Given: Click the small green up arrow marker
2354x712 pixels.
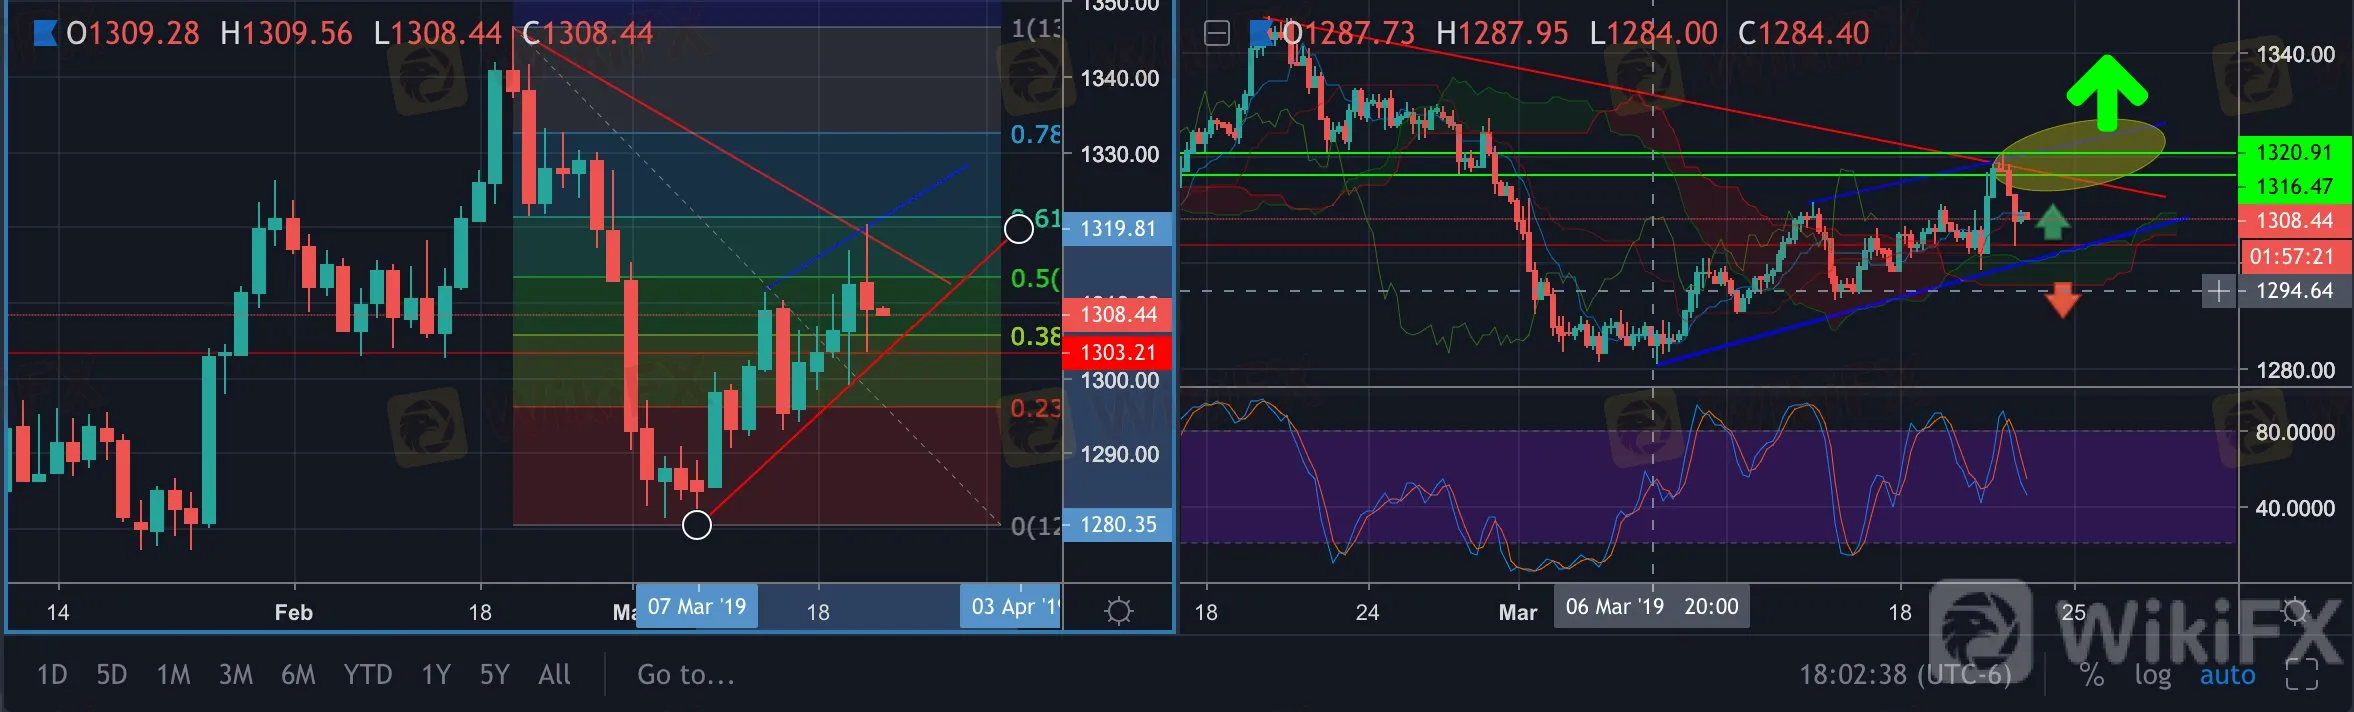Looking at the screenshot, I should (2052, 222).
